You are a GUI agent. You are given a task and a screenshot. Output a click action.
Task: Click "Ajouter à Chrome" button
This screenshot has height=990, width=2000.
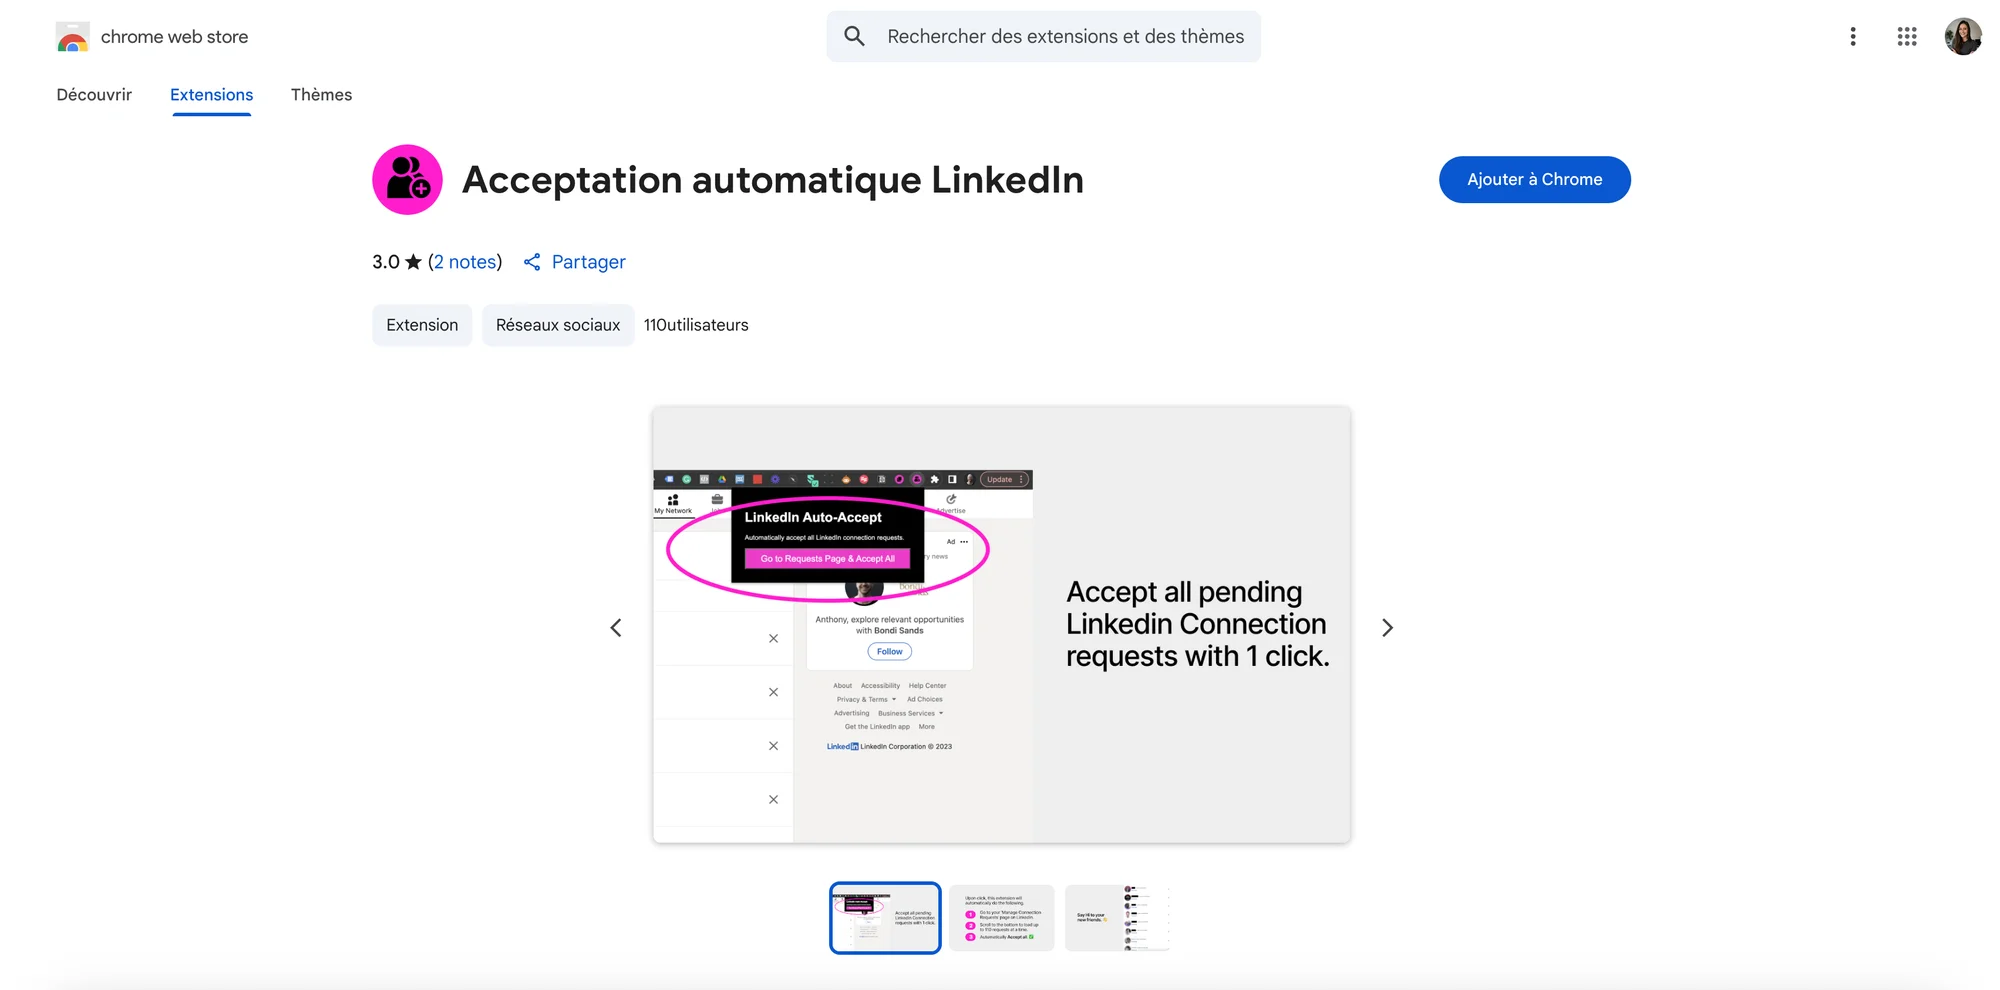1534,179
